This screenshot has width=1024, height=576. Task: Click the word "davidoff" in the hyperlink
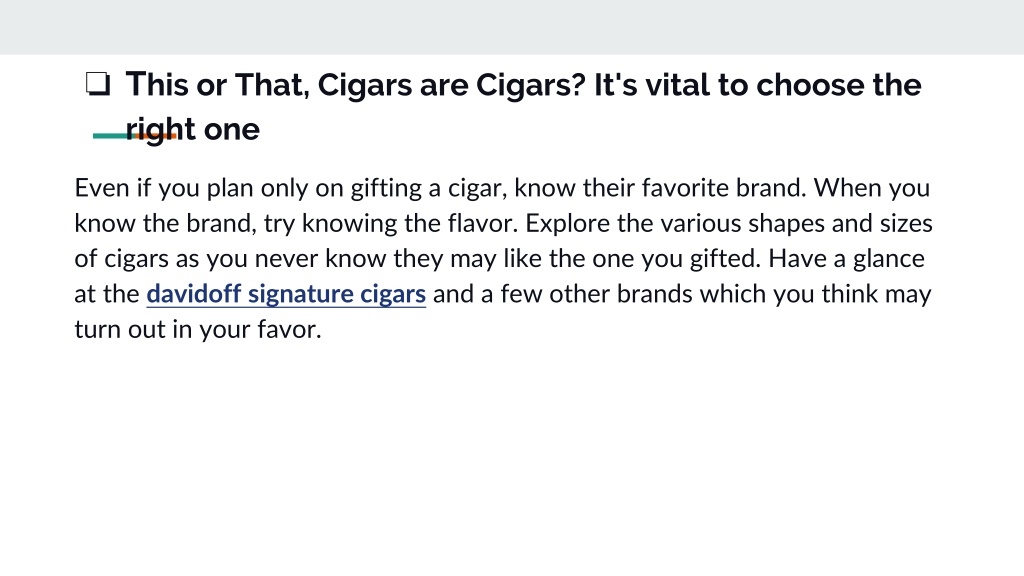(194, 294)
